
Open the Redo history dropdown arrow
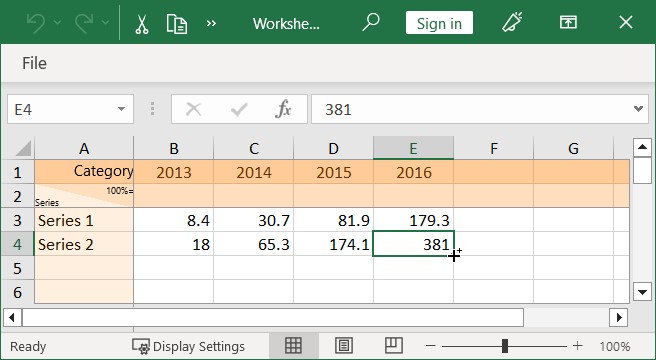106,23
